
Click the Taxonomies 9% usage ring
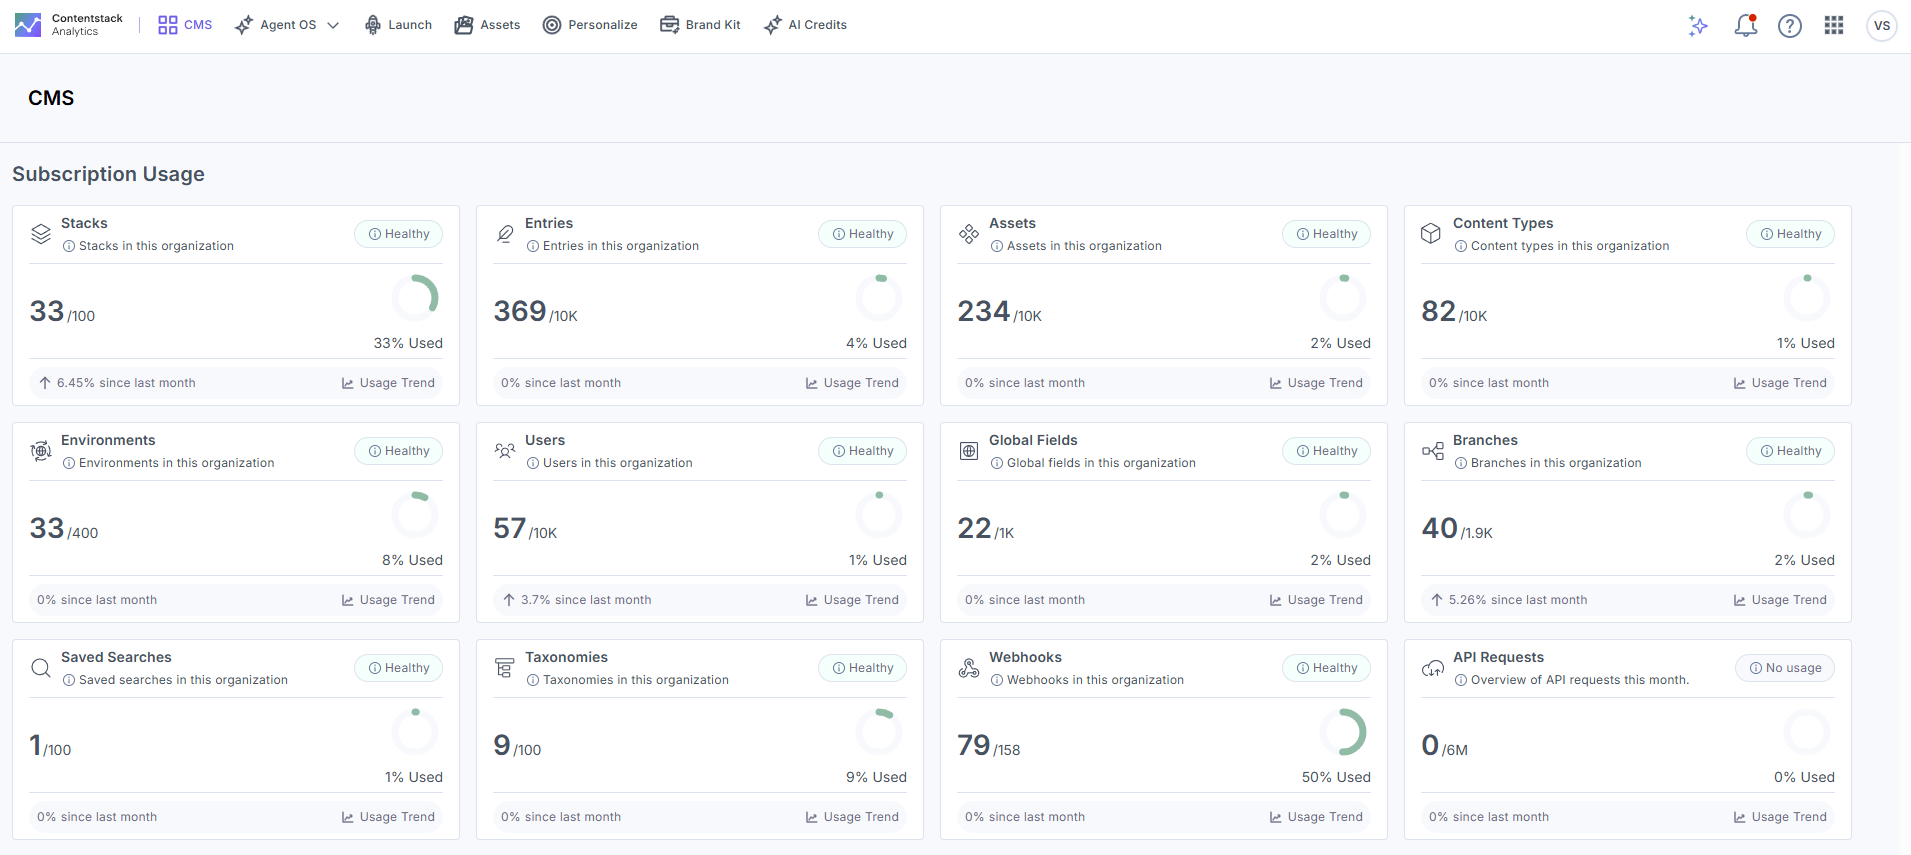879,731
